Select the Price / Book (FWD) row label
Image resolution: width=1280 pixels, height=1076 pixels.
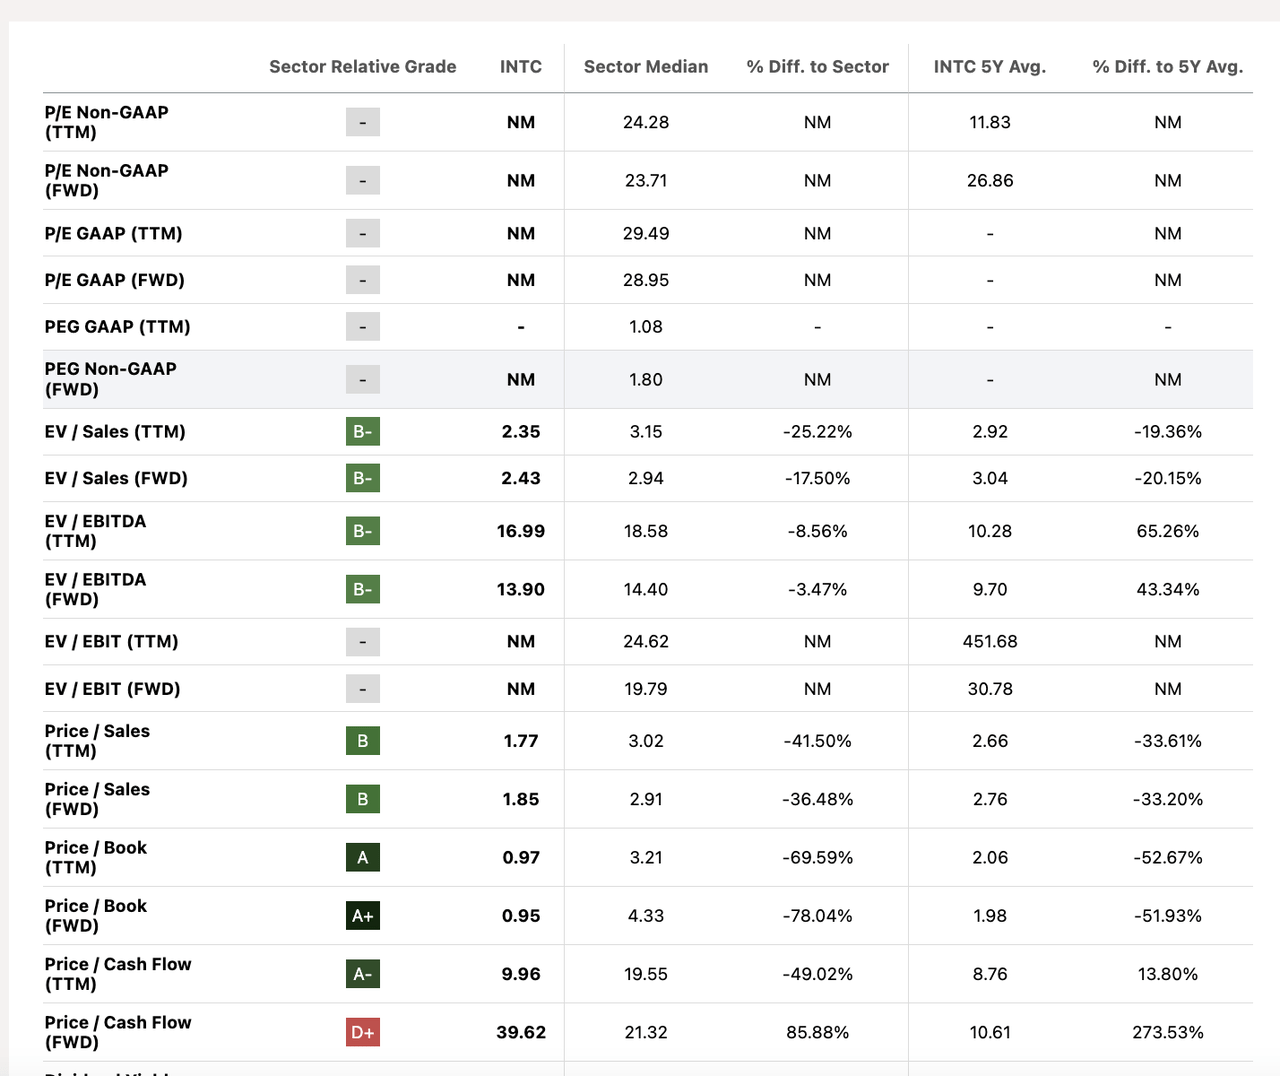pyautogui.click(x=96, y=916)
